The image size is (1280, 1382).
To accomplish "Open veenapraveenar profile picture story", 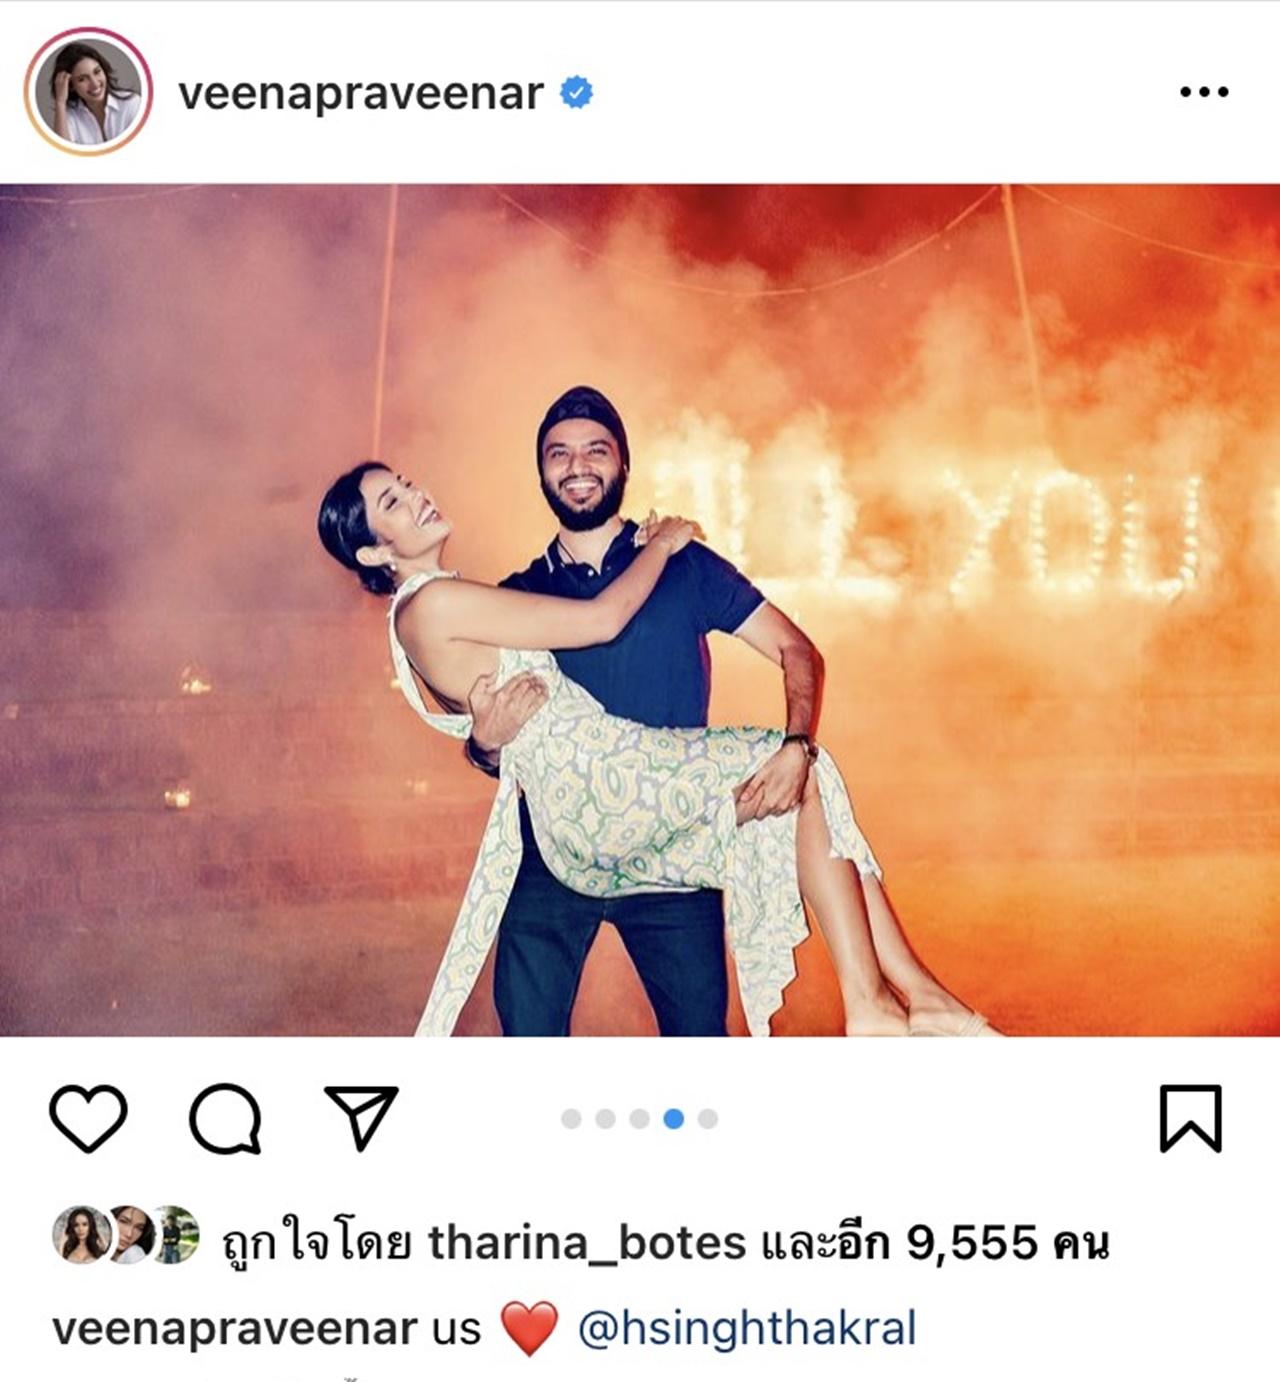I will pos(88,92).
